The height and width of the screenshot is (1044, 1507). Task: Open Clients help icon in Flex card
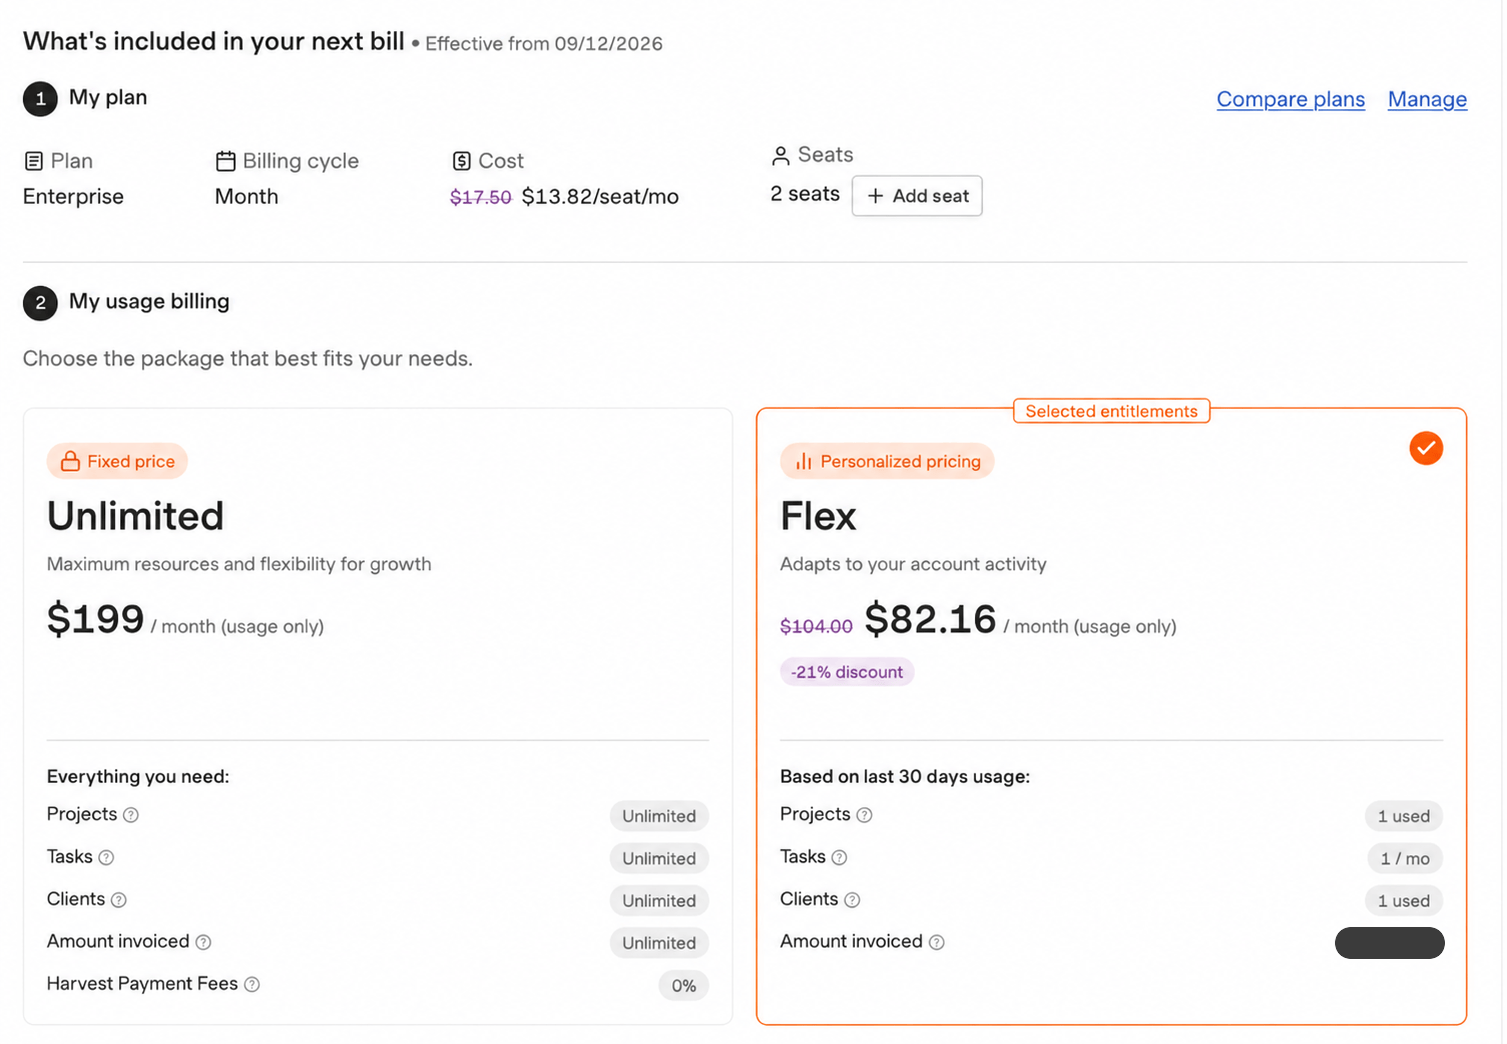pyautogui.click(x=852, y=900)
